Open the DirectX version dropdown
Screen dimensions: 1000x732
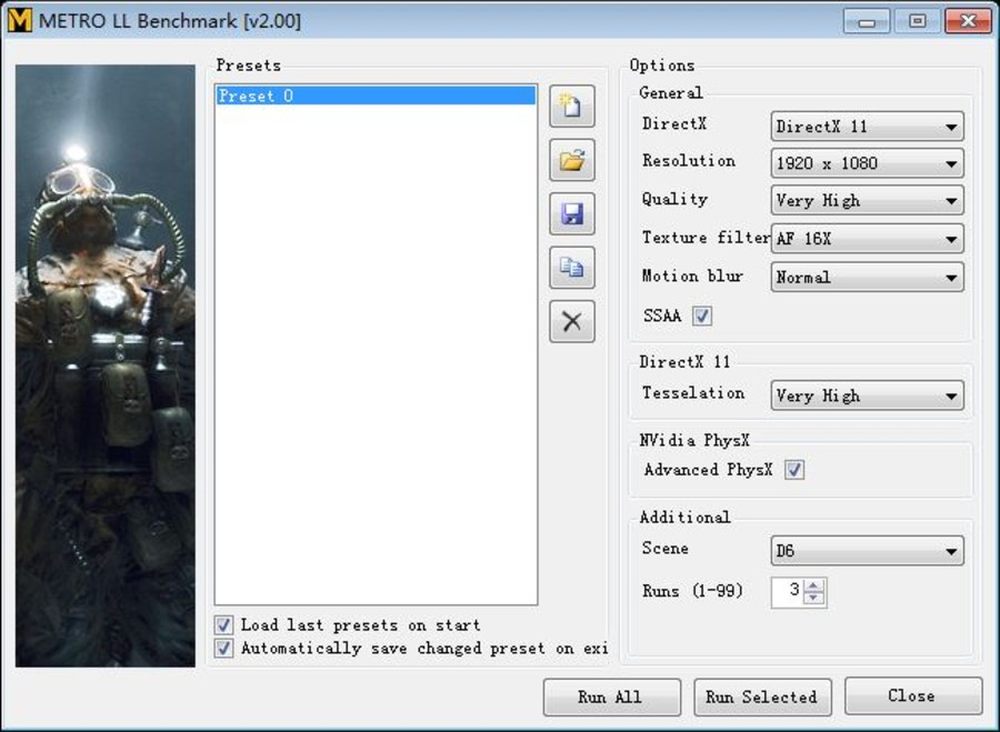(x=867, y=126)
